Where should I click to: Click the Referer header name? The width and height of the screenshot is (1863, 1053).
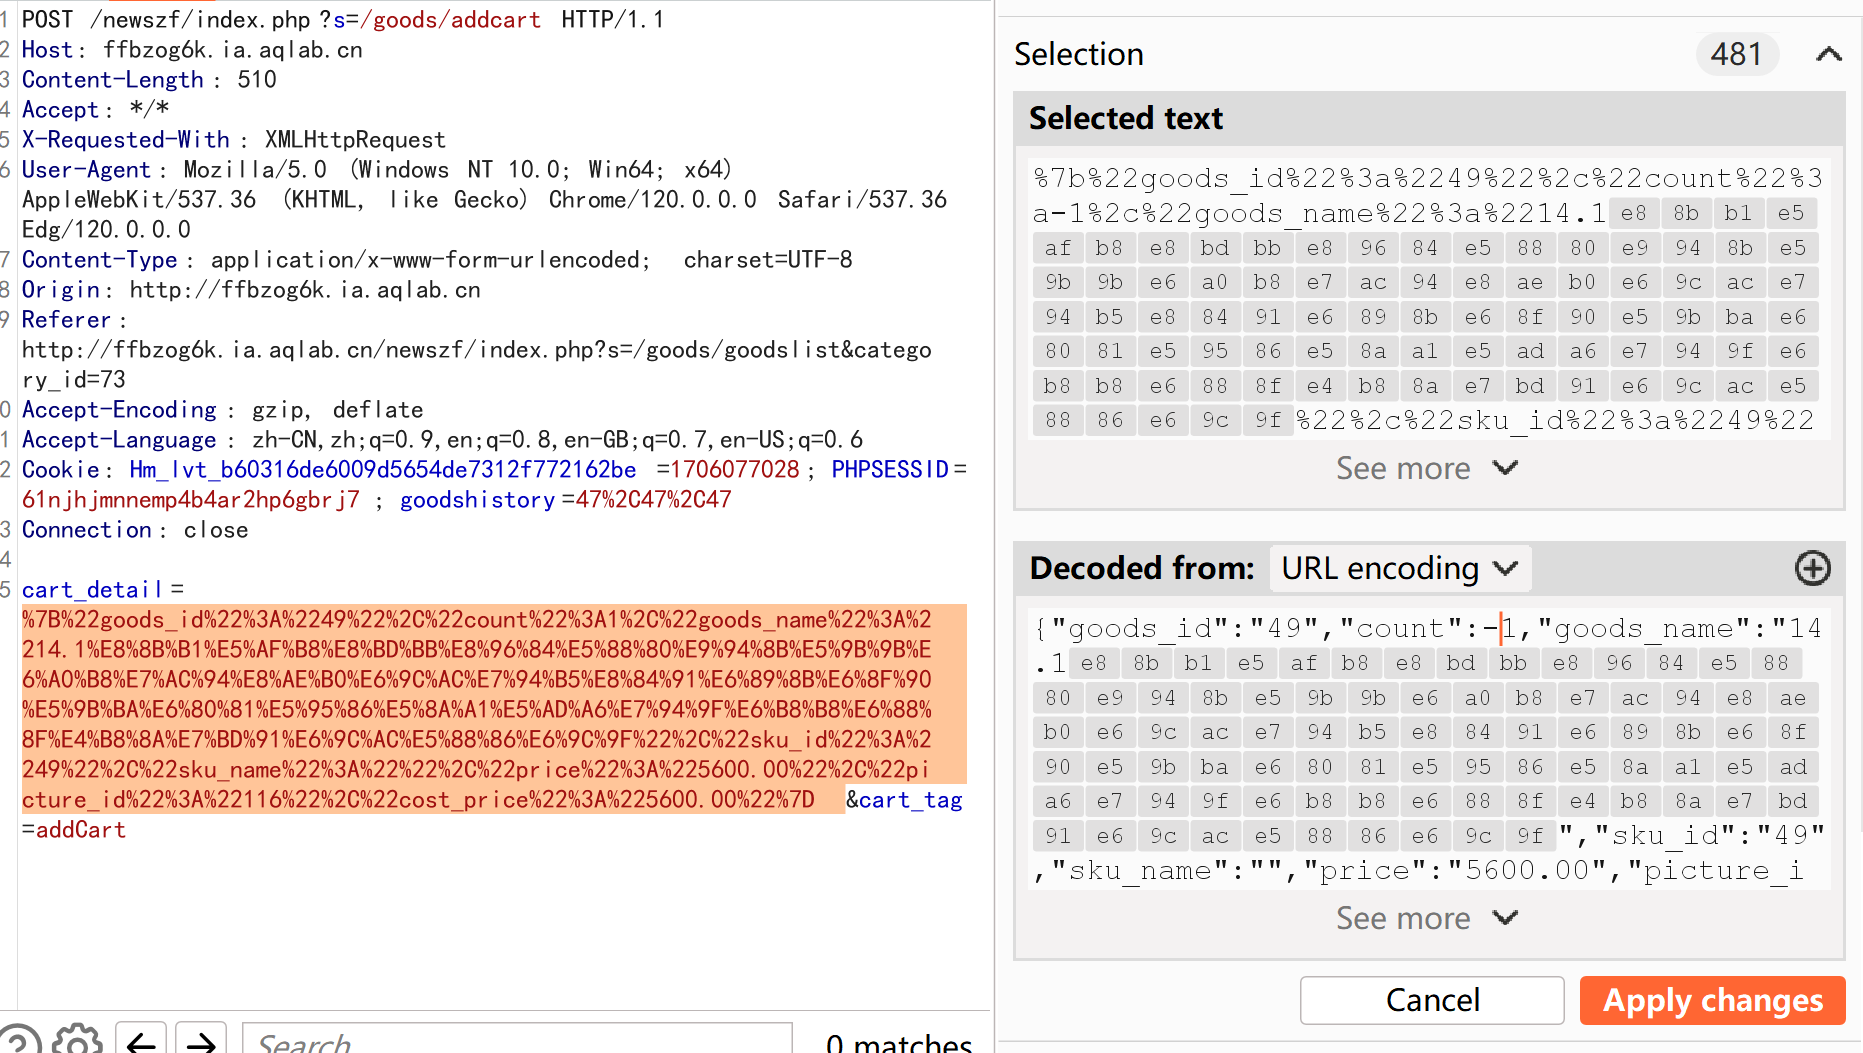(x=66, y=320)
